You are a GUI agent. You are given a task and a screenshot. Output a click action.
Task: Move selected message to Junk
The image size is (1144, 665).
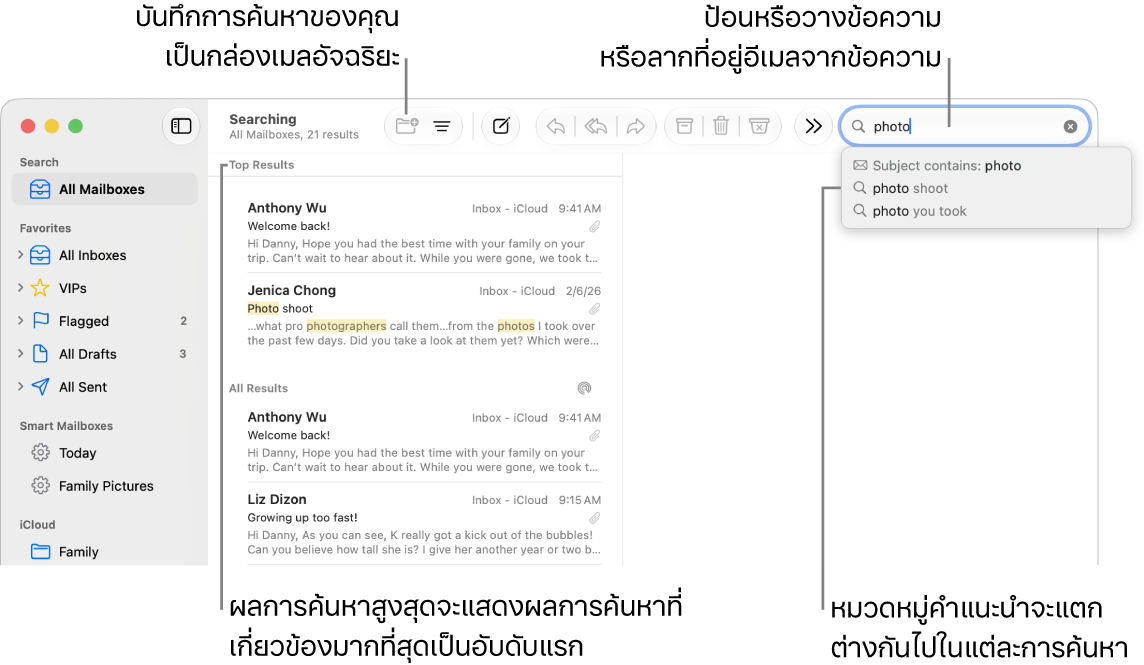point(759,126)
